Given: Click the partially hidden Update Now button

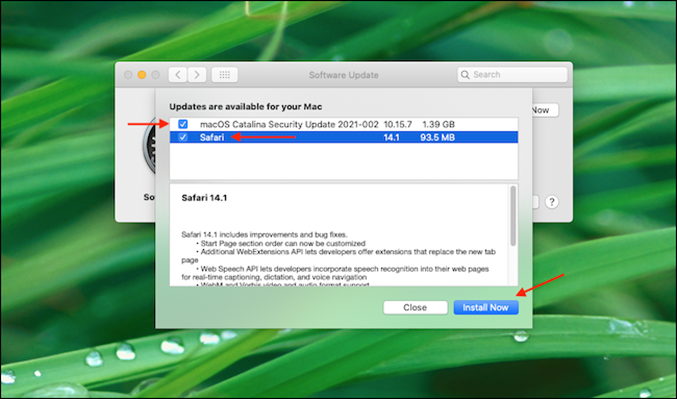Looking at the screenshot, I should click(545, 110).
